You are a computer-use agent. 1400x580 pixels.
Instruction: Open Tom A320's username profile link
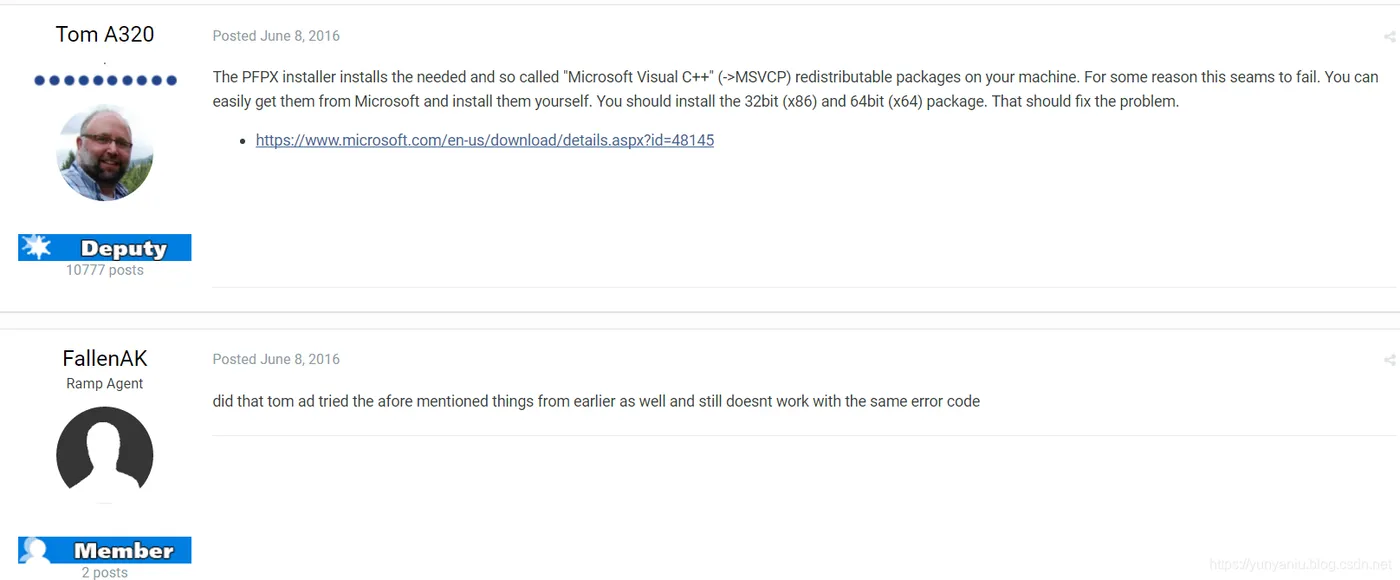[105, 34]
